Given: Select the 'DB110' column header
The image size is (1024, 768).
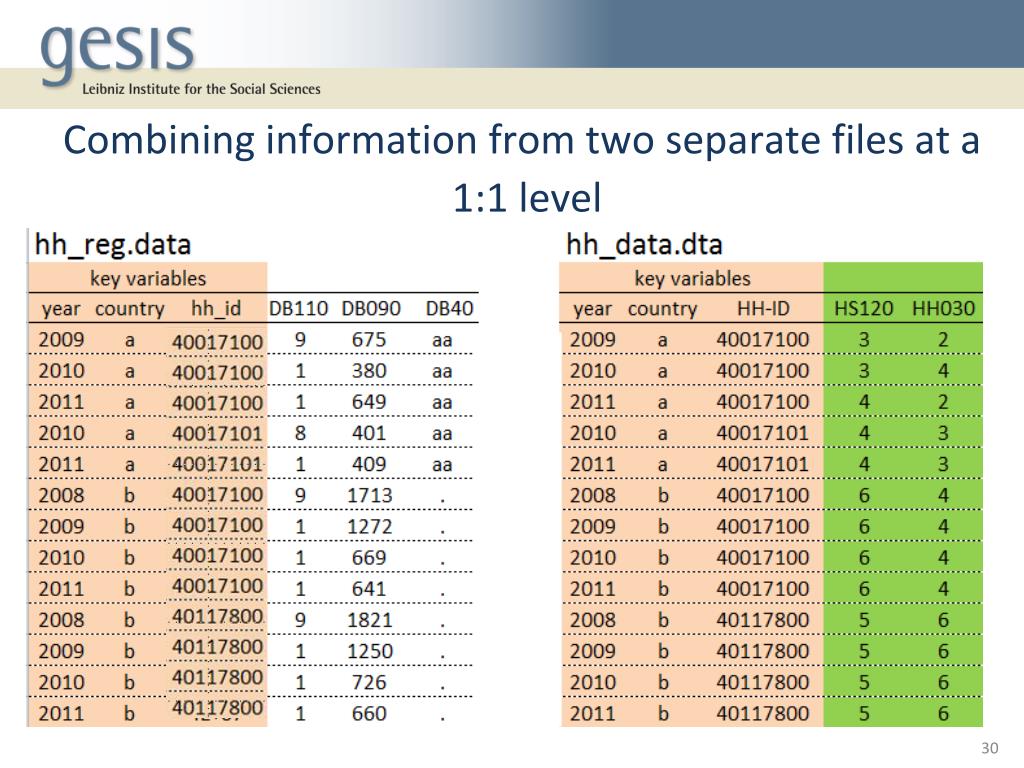Looking at the screenshot, I should pos(298,308).
